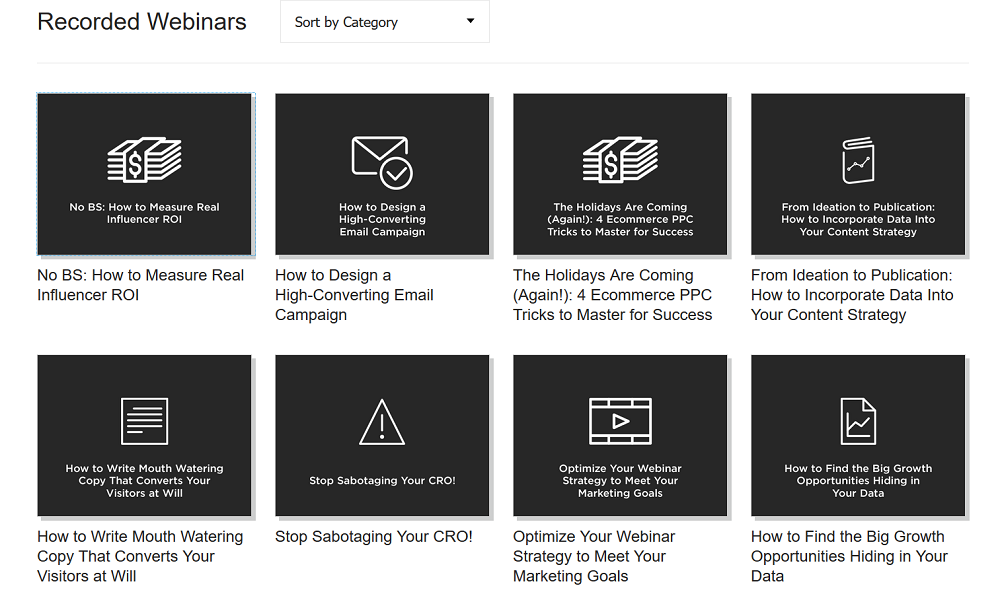The image size is (1000, 592).
Task: Open 'Optimize Your Webinar Strategy' title link below thumbnail
Action: click(x=594, y=556)
